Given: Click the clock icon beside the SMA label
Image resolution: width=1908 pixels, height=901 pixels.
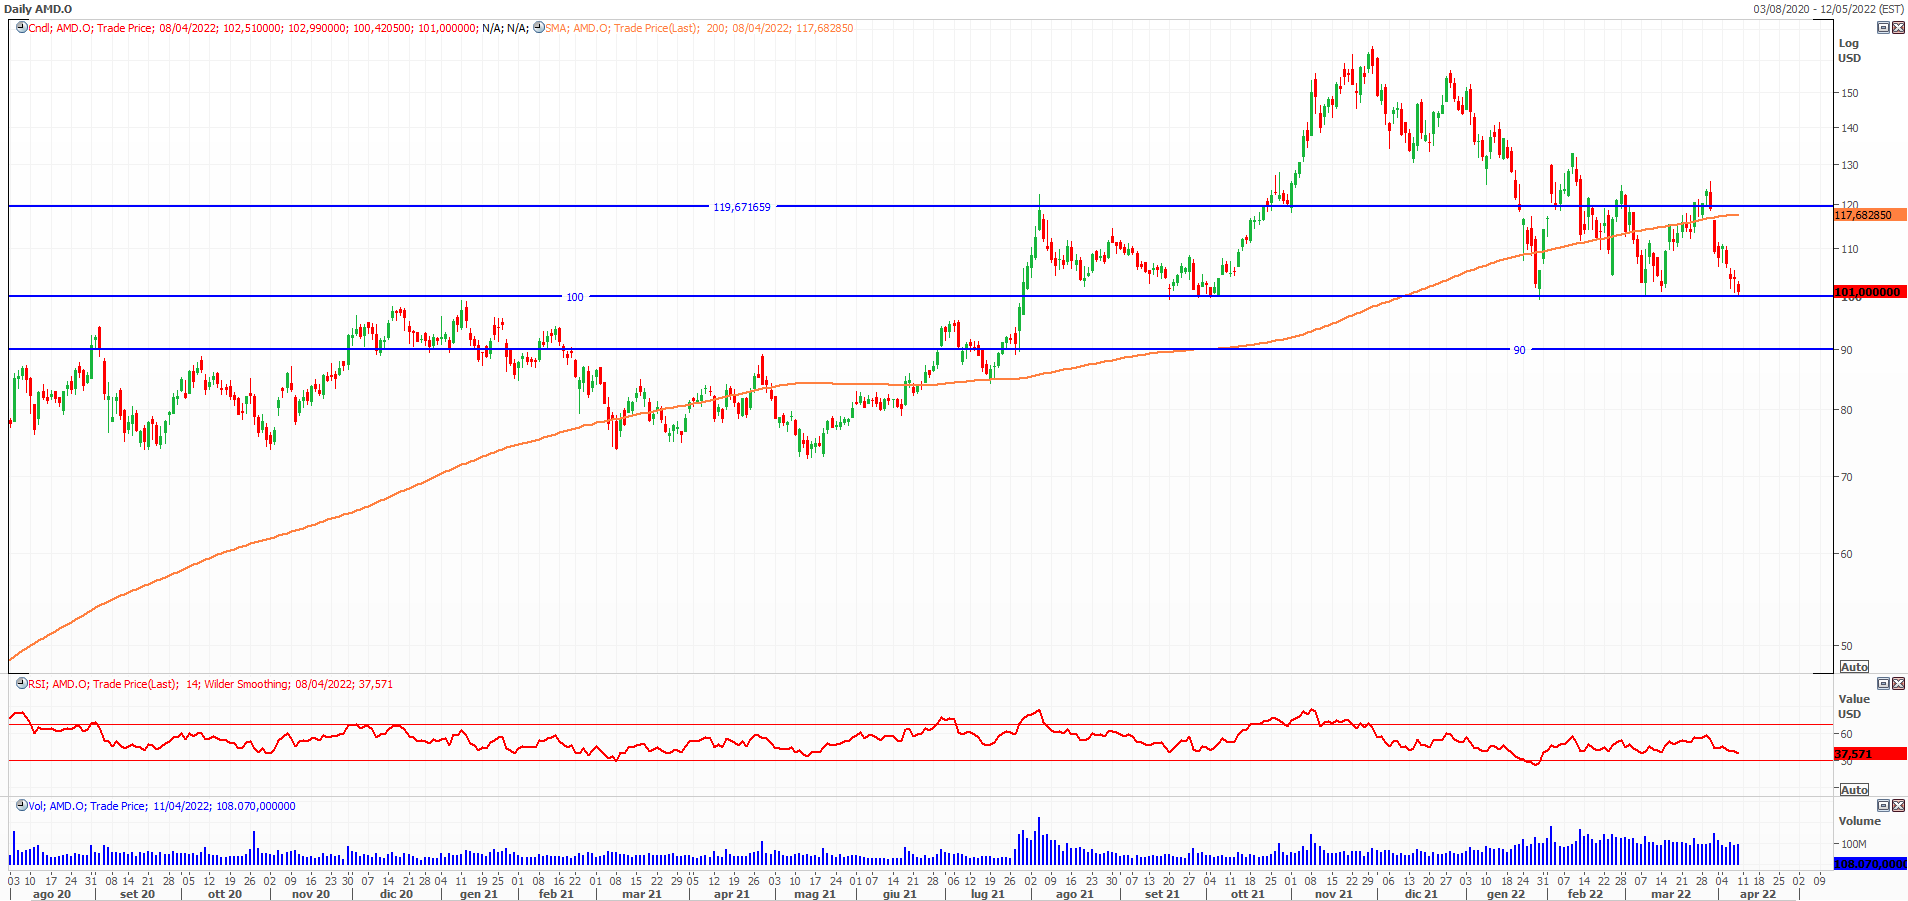Looking at the screenshot, I should 539,28.
